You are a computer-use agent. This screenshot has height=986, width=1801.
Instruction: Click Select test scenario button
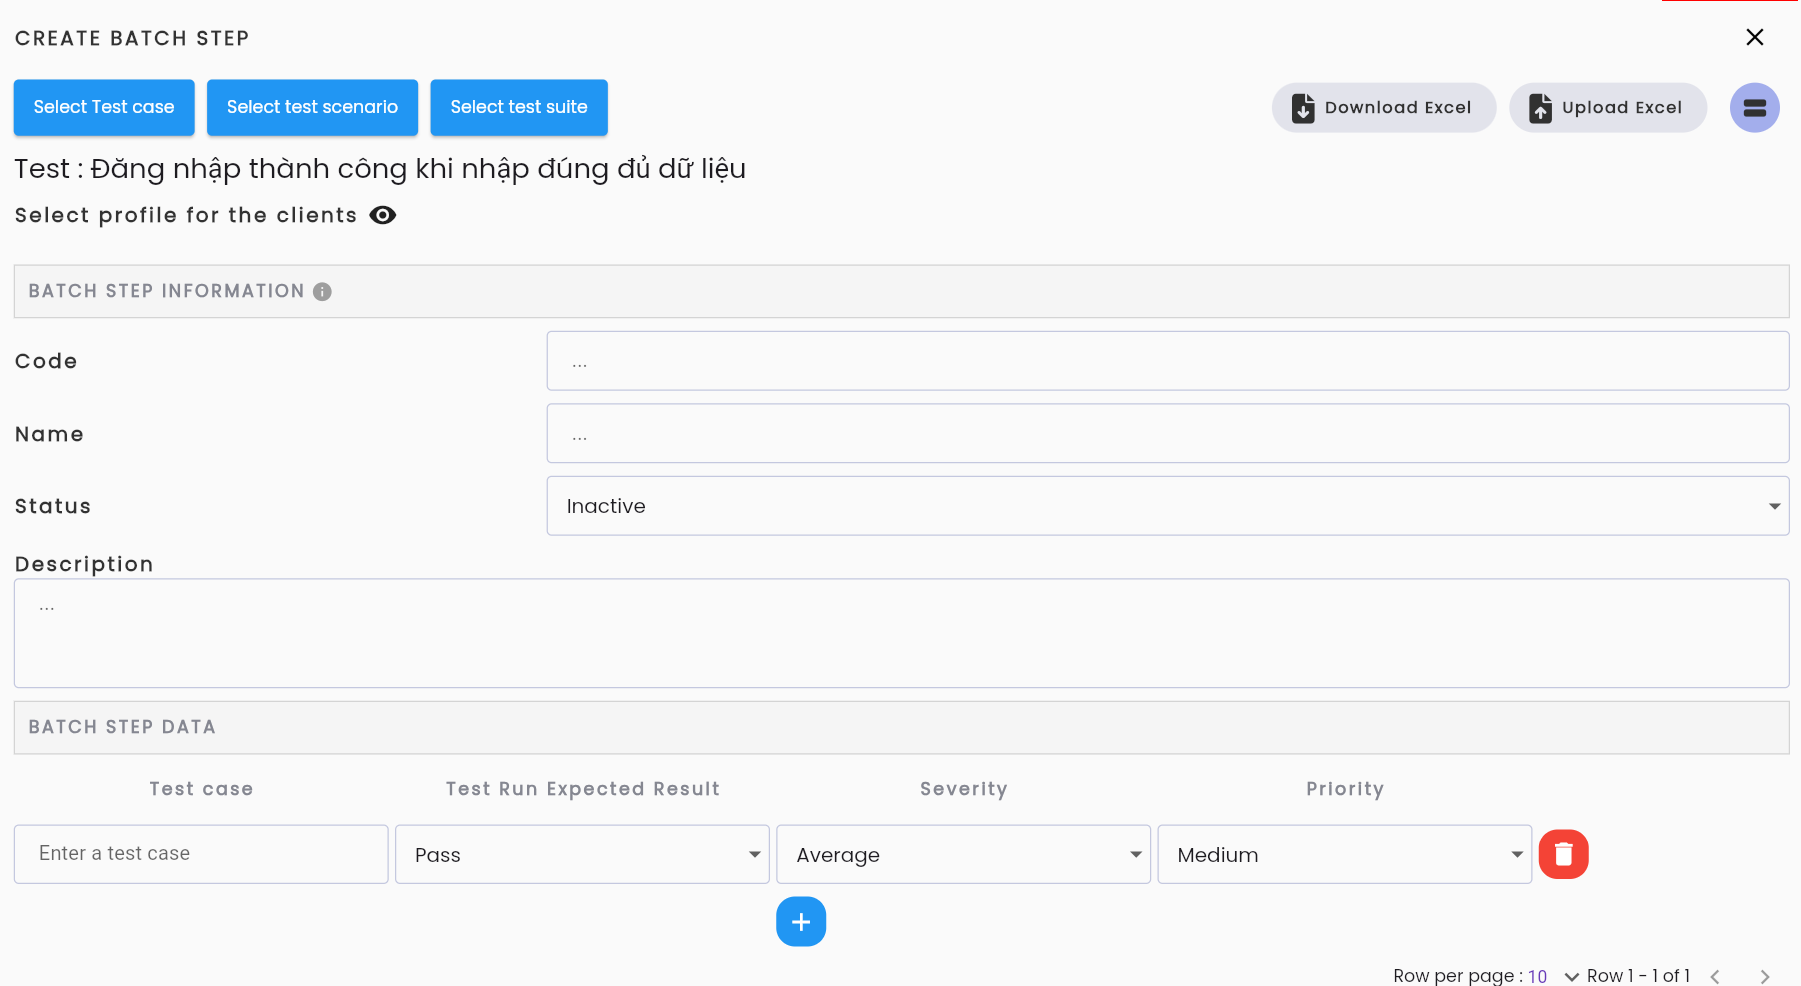312,107
